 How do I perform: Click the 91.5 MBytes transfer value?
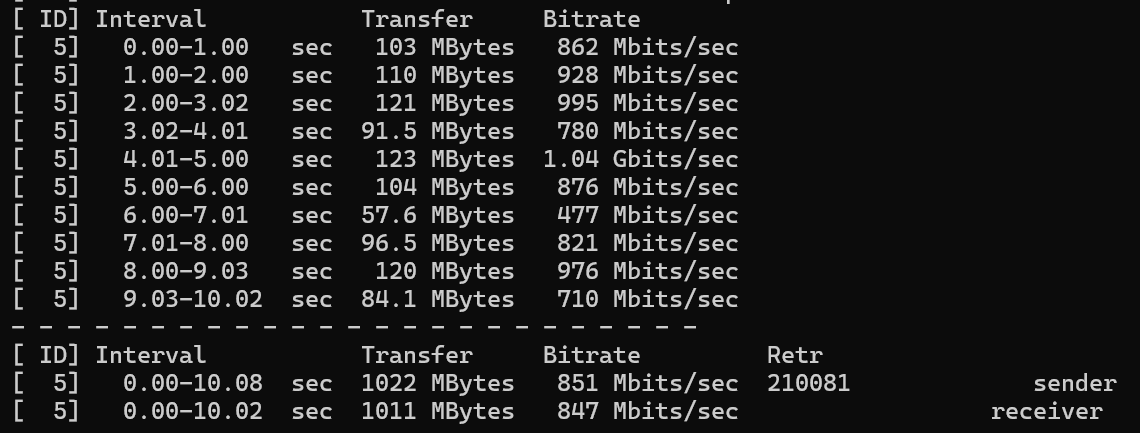(438, 131)
